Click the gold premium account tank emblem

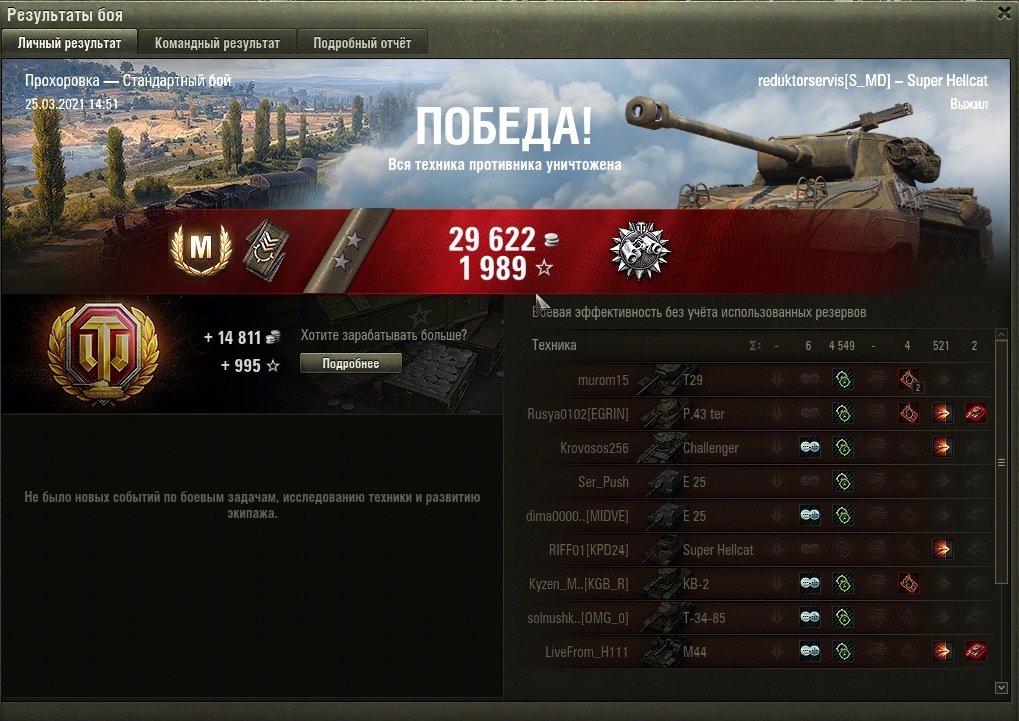coord(104,354)
